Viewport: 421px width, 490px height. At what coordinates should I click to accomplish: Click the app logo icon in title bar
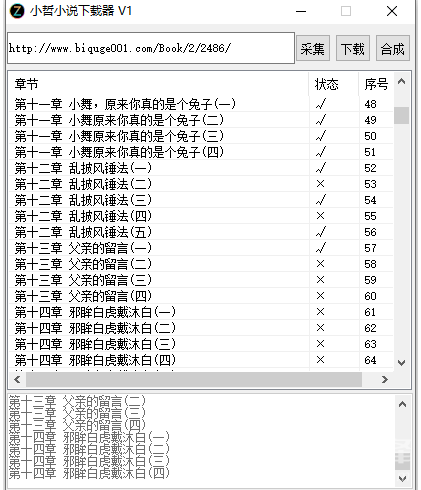(x=17, y=11)
